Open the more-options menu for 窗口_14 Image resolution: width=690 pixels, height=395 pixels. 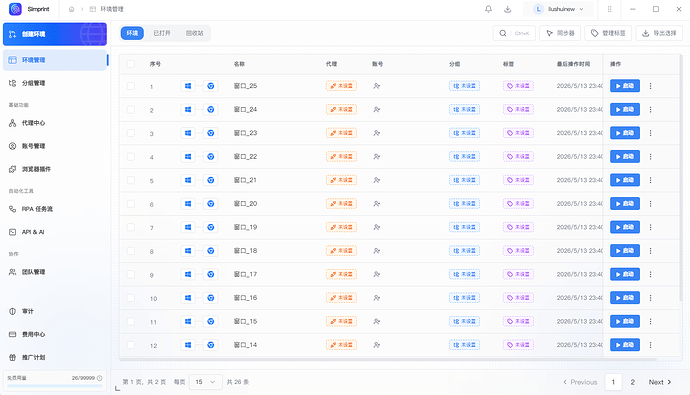650,345
